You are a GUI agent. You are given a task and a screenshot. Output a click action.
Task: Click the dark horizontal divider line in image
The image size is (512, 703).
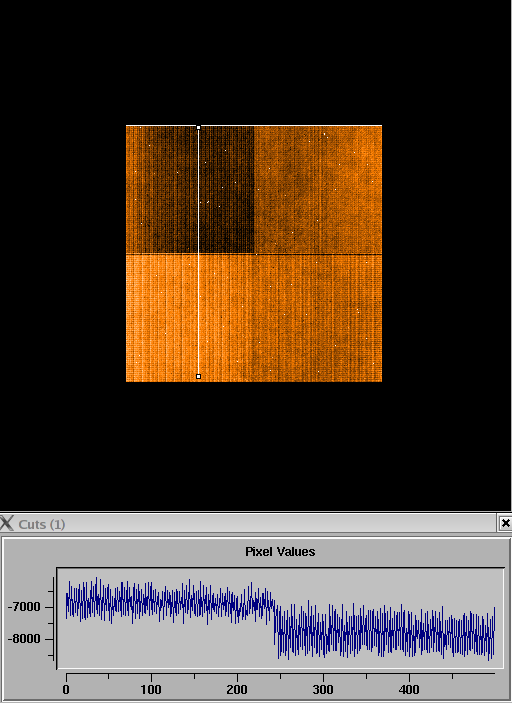[x=254, y=255]
